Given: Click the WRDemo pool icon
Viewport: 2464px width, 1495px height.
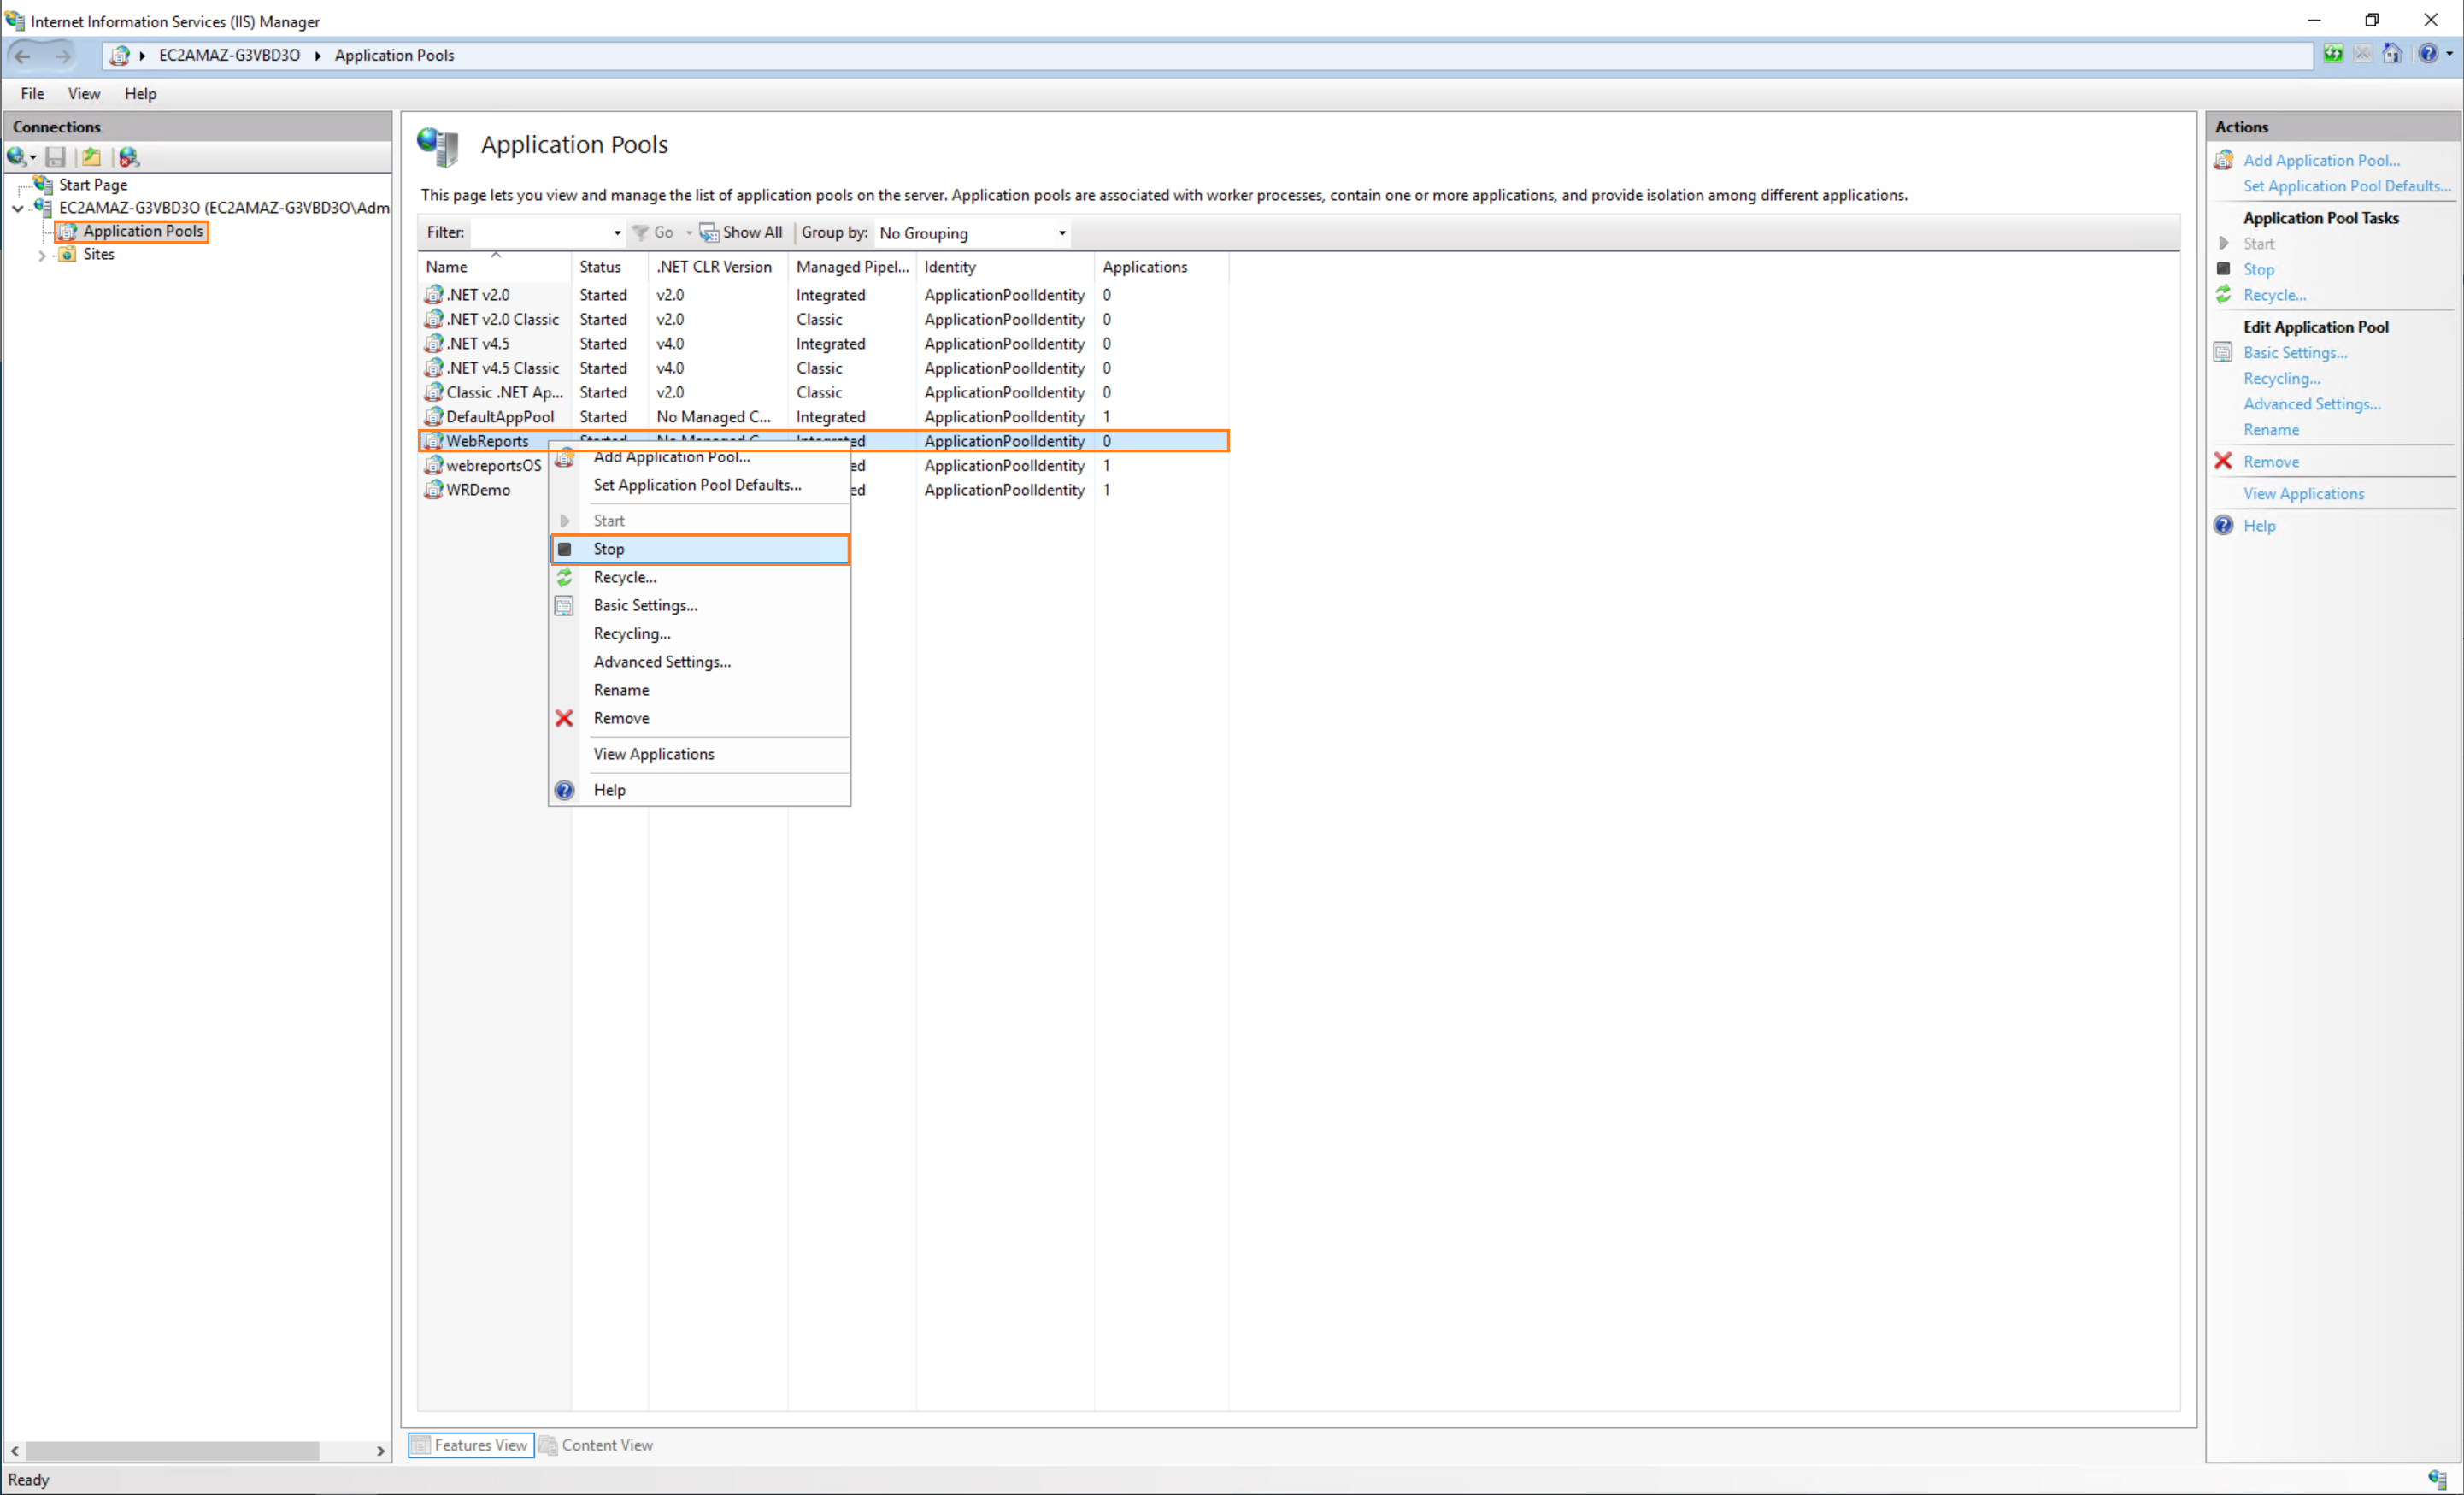Looking at the screenshot, I should (433, 489).
